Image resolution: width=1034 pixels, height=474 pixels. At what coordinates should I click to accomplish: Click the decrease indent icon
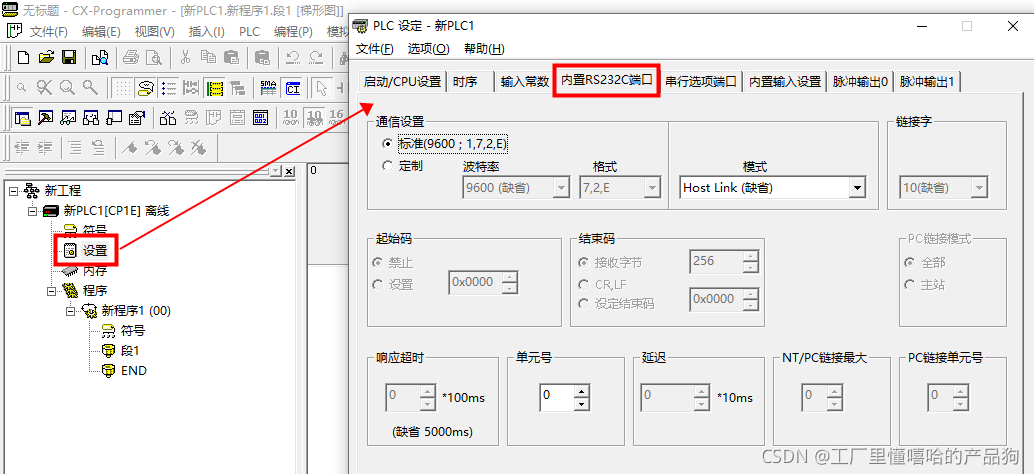22,148
